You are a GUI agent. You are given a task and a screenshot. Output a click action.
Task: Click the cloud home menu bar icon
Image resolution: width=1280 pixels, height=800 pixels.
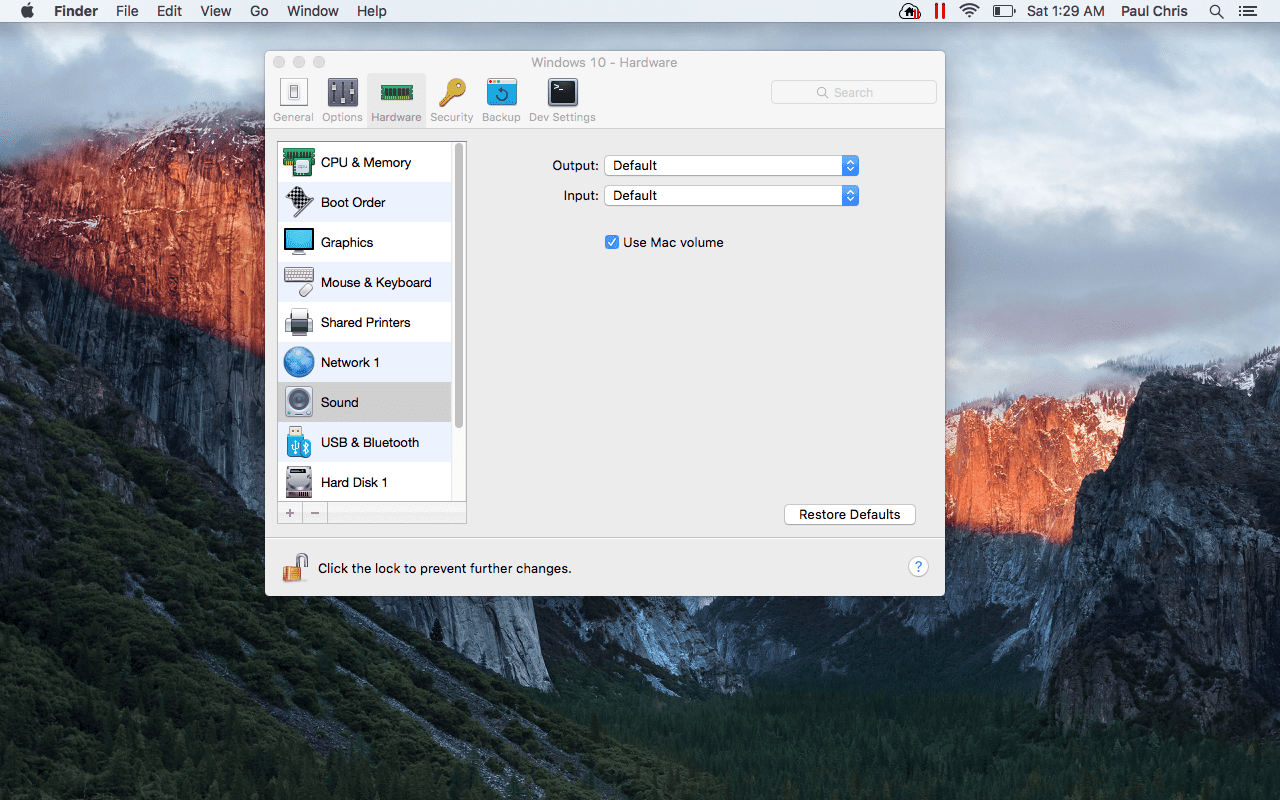click(910, 11)
